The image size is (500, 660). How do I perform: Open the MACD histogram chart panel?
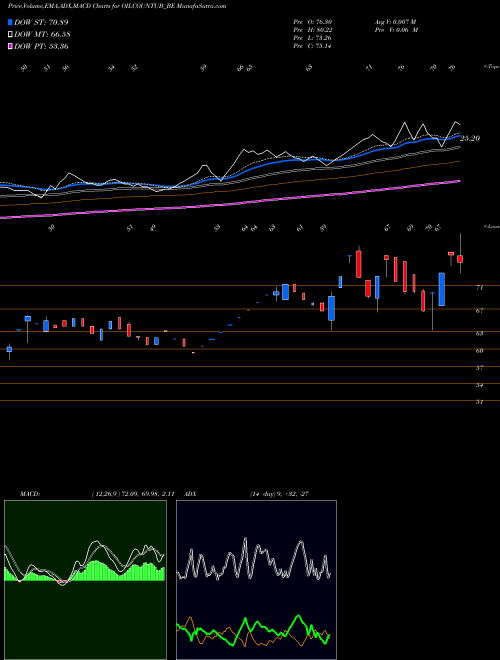pyautogui.click(x=85, y=580)
